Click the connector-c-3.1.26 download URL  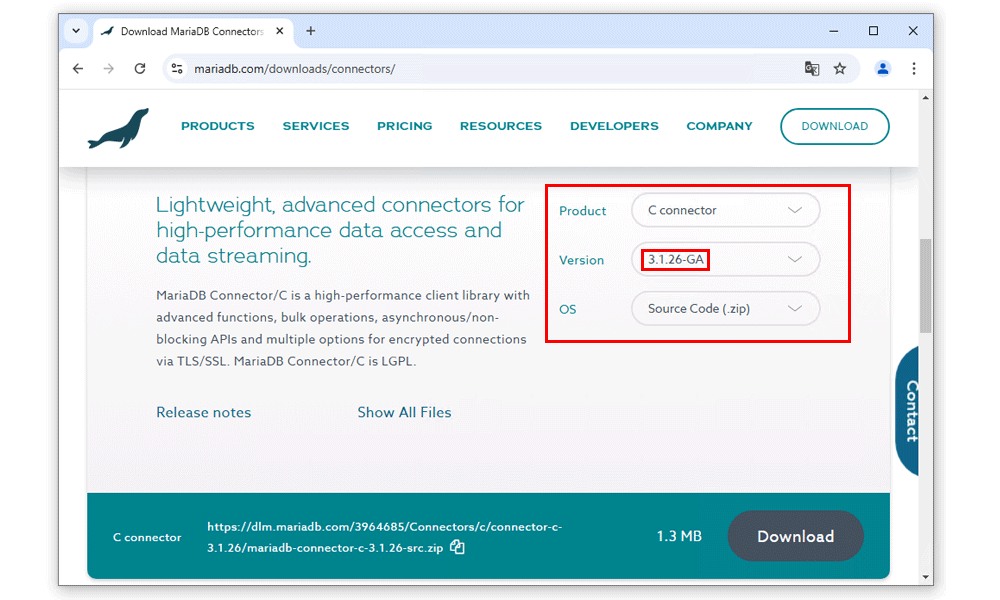point(385,537)
